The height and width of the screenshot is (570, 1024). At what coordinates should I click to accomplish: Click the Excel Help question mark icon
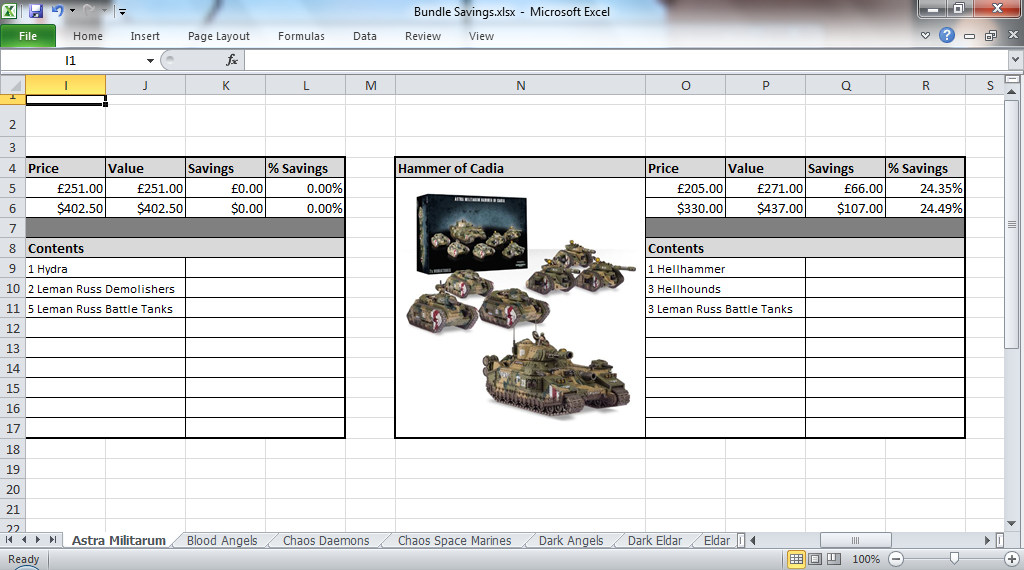click(947, 35)
